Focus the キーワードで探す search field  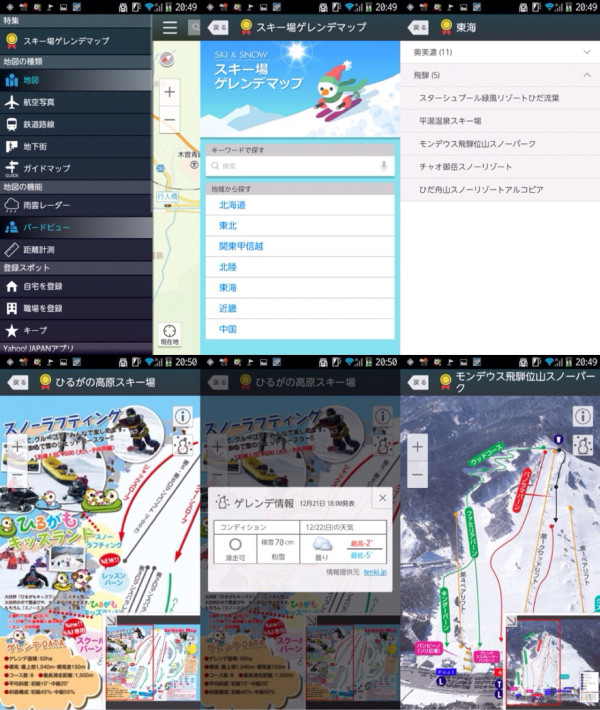(x=300, y=166)
